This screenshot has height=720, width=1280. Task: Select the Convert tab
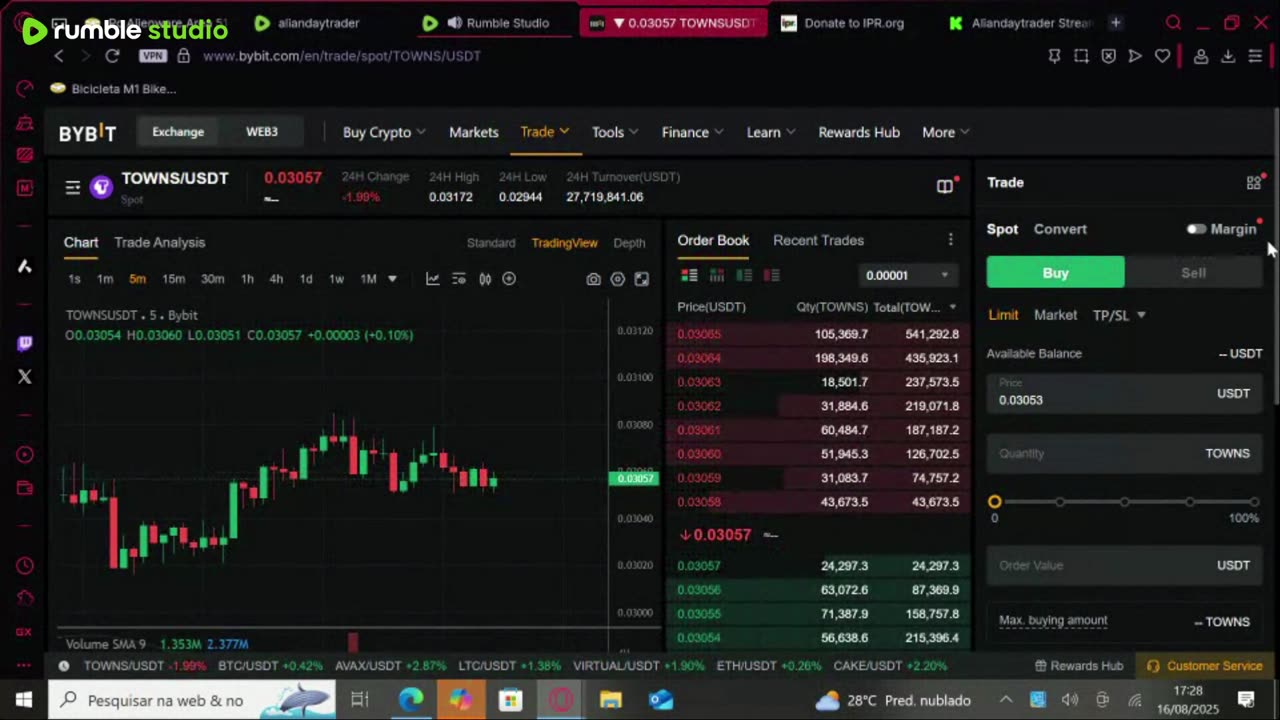point(1060,229)
